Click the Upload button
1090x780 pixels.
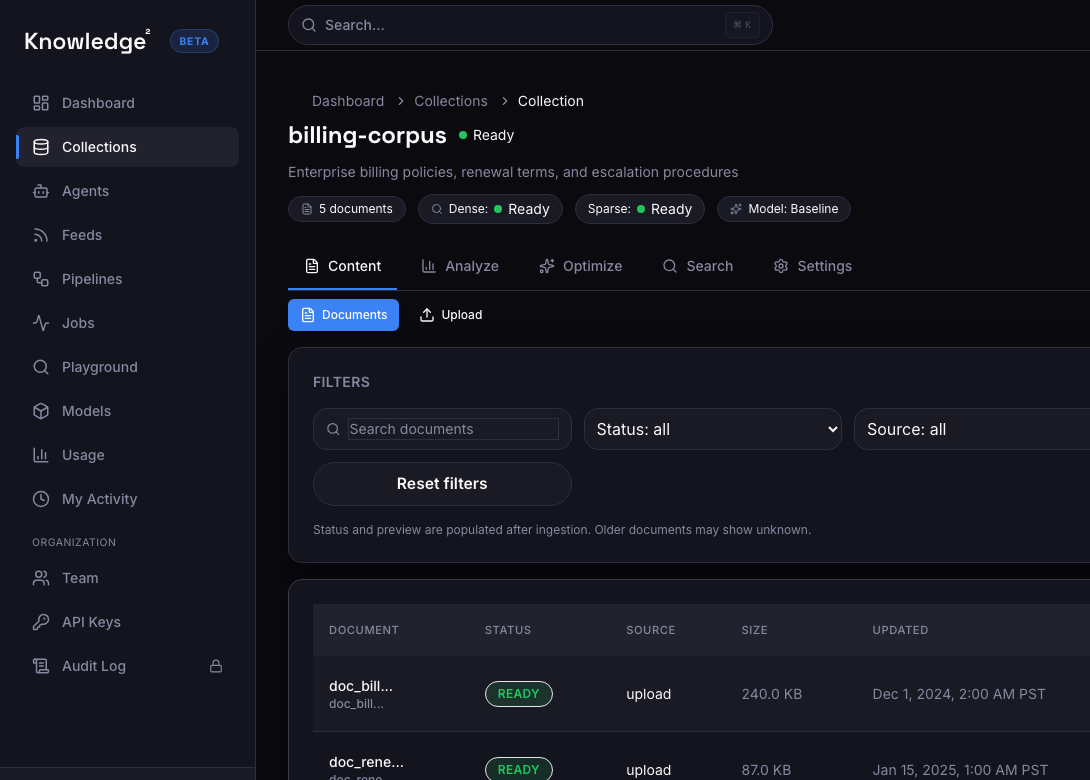pyautogui.click(x=450, y=314)
